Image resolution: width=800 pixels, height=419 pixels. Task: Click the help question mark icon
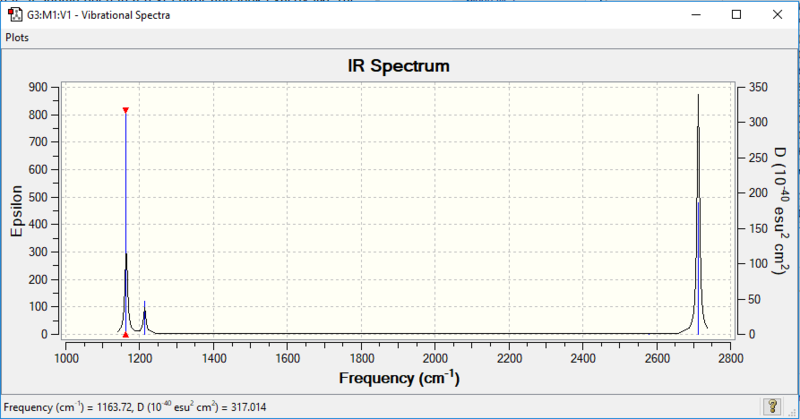(x=772, y=406)
